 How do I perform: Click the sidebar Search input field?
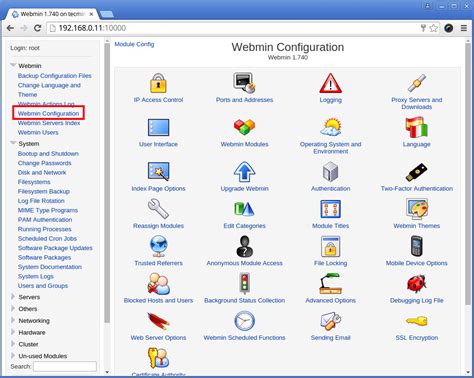pyautogui.click(x=65, y=366)
